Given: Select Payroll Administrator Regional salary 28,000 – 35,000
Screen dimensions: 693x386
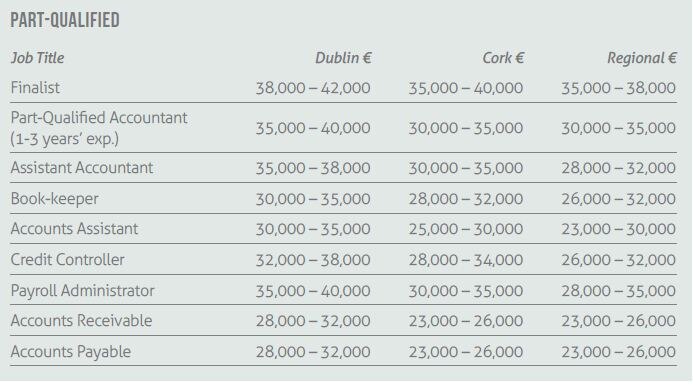Looking at the screenshot, I should pos(618,291).
